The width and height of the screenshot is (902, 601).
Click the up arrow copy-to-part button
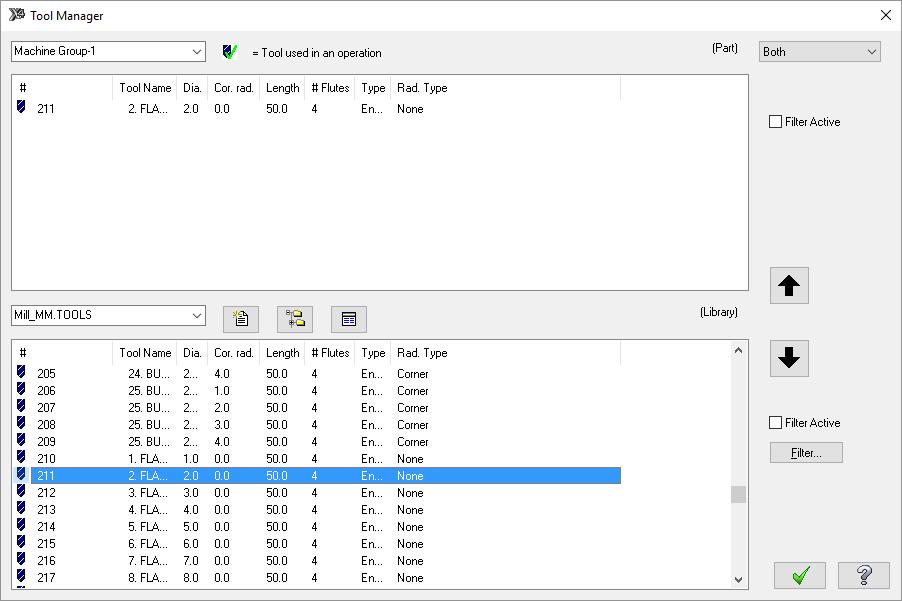coord(789,285)
